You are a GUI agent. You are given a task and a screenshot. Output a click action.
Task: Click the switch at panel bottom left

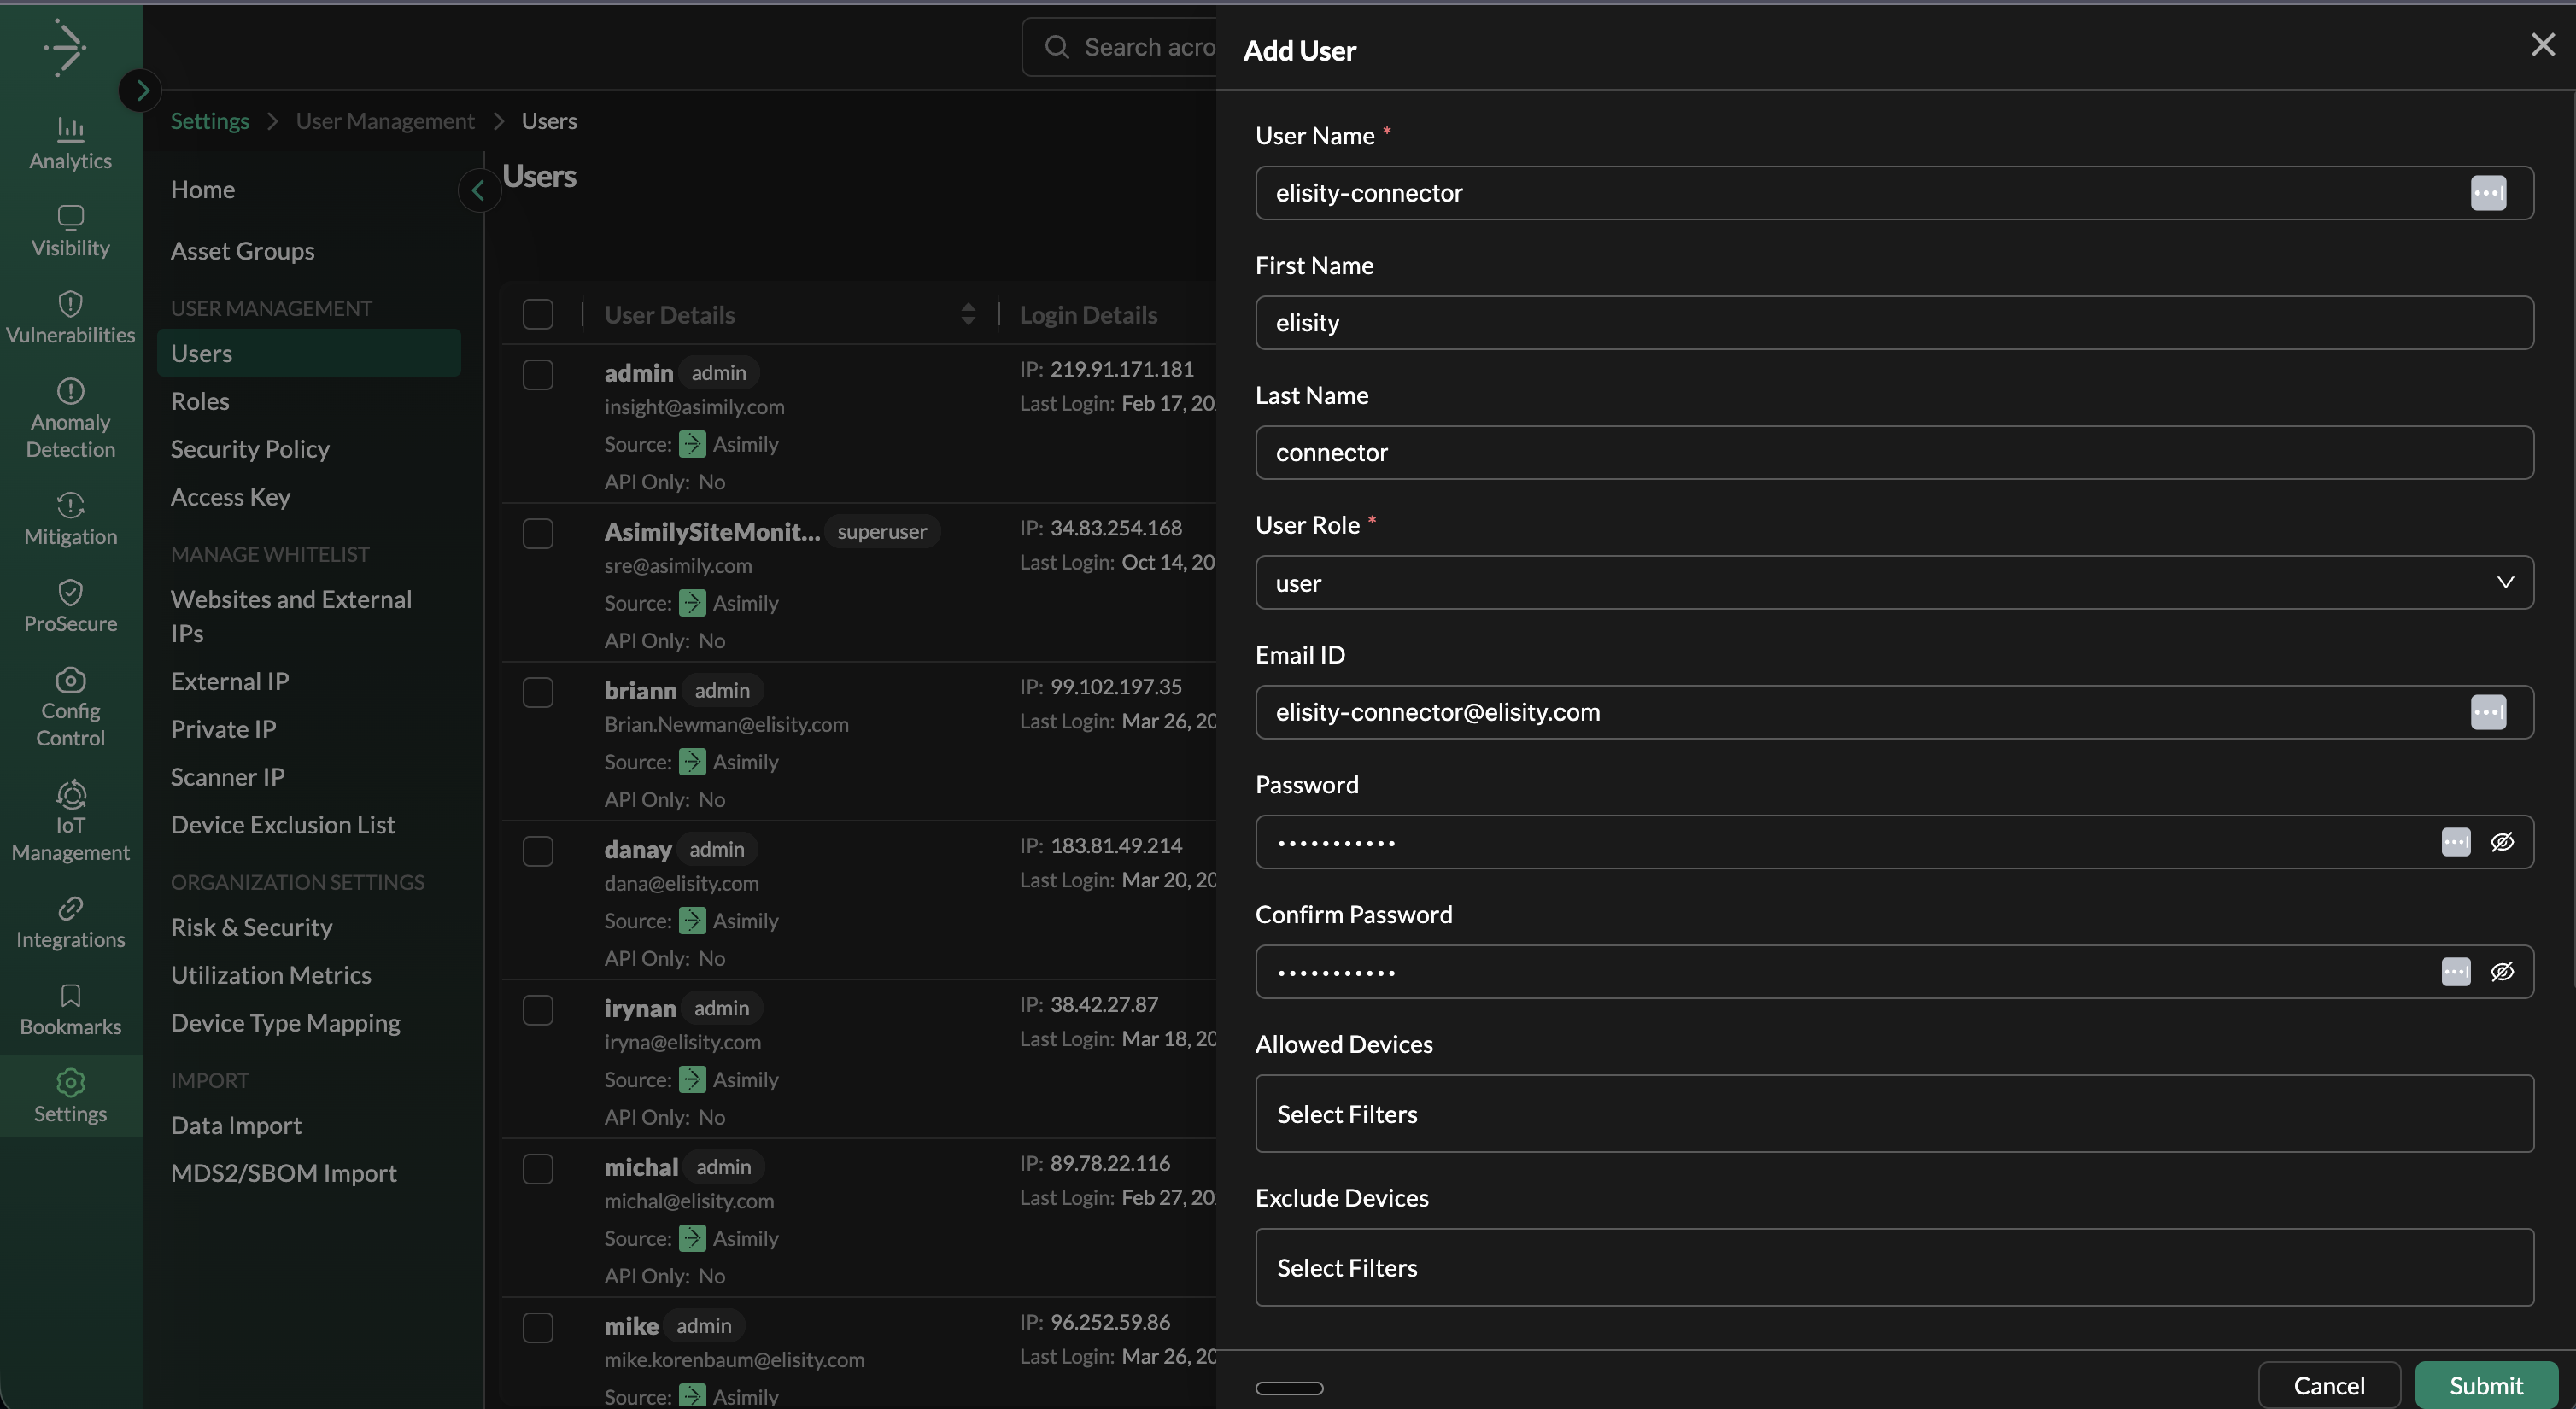click(x=1289, y=1388)
